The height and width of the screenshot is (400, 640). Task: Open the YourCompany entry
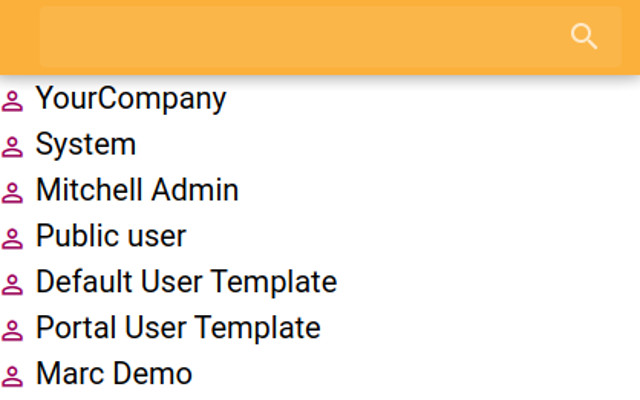(131, 99)
